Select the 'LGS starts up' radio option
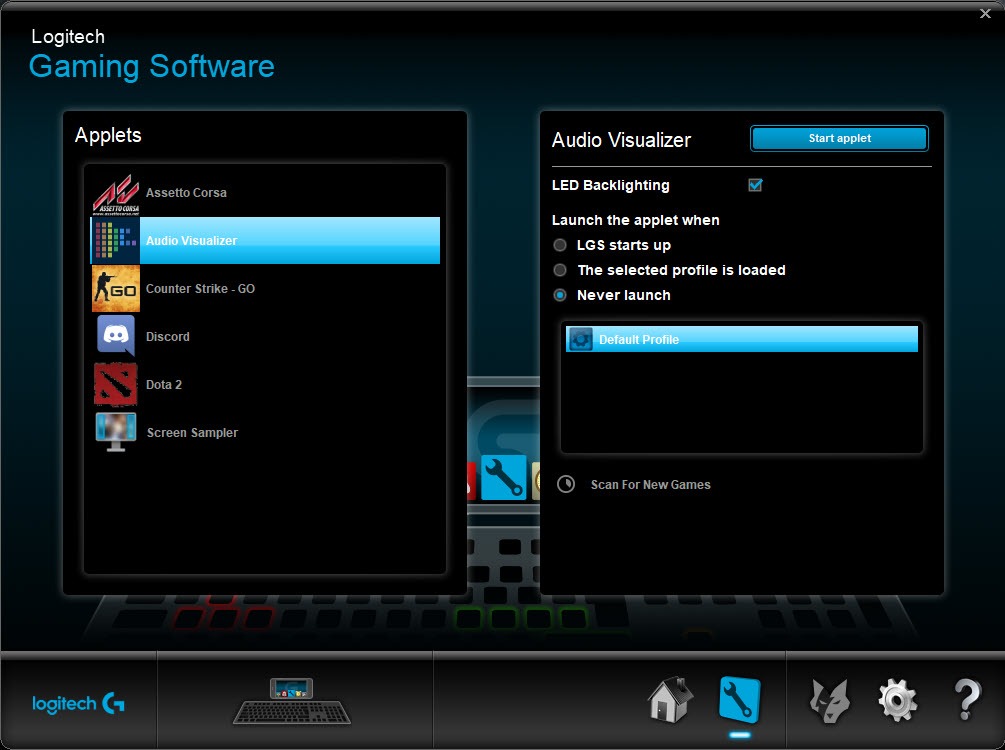 [560, 245]
